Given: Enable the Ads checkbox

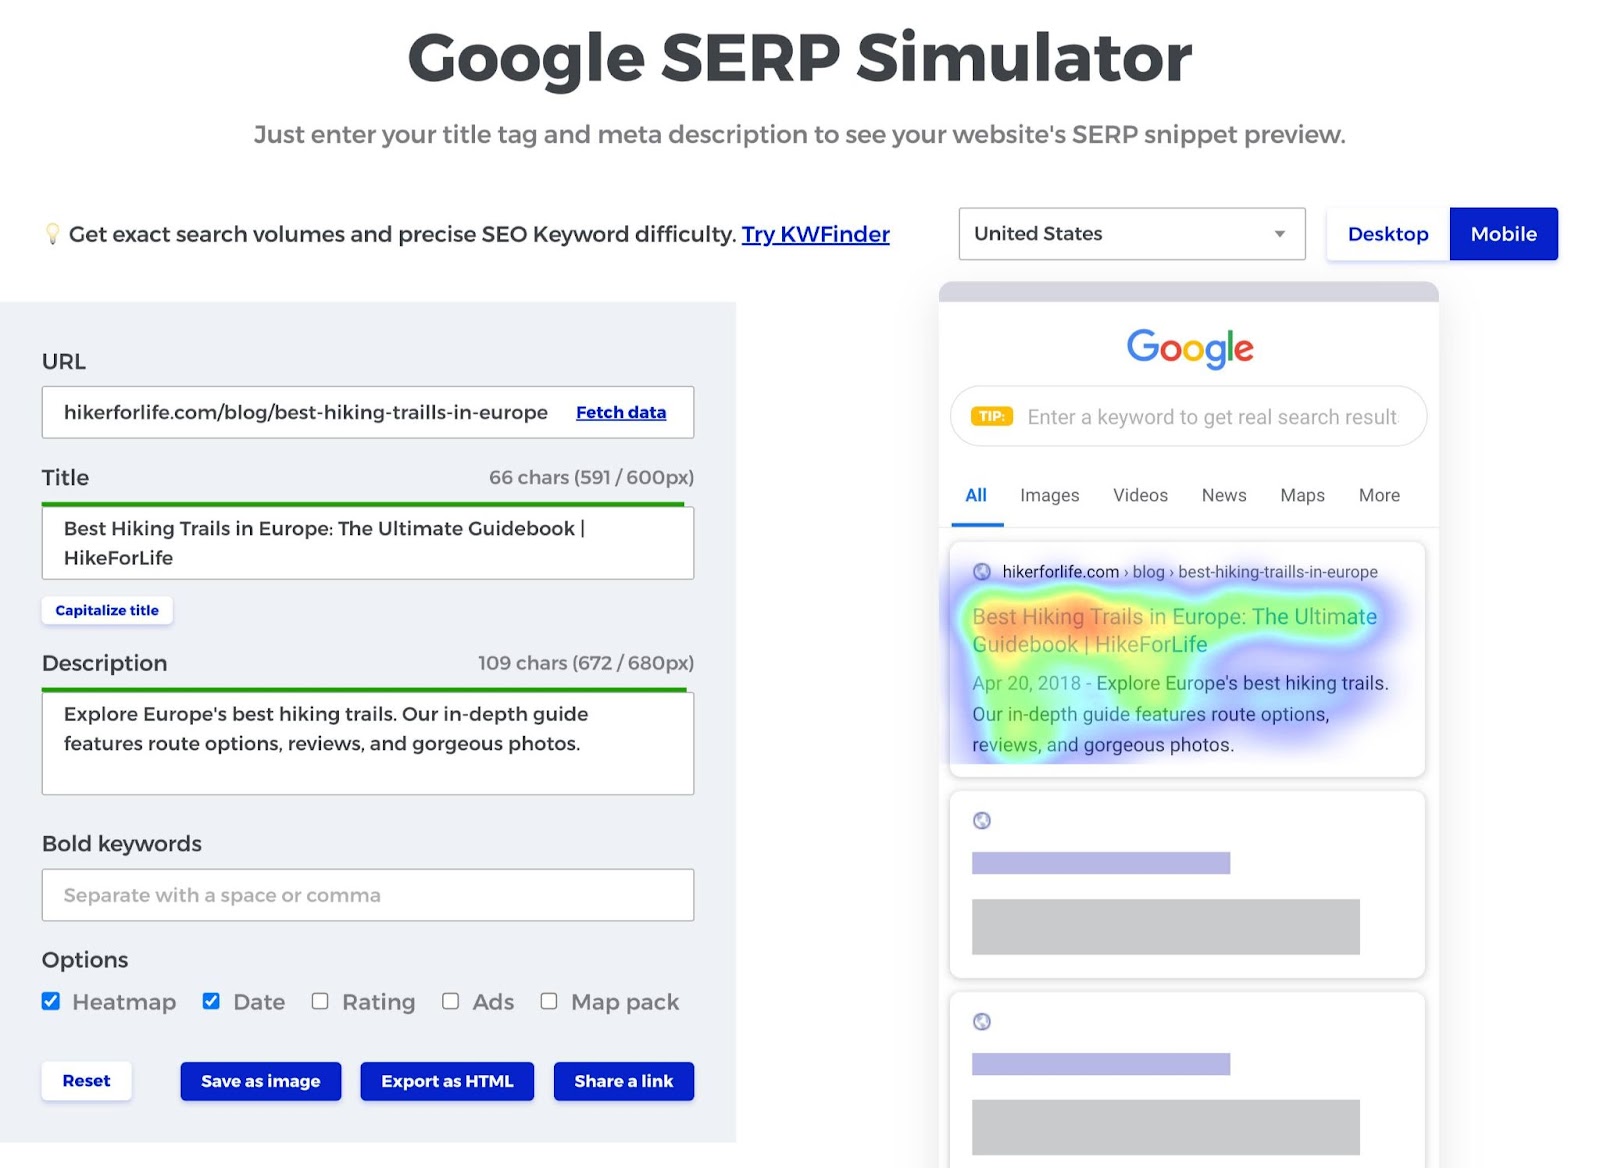Looking at the screenshot, I should click(451, 1001).
